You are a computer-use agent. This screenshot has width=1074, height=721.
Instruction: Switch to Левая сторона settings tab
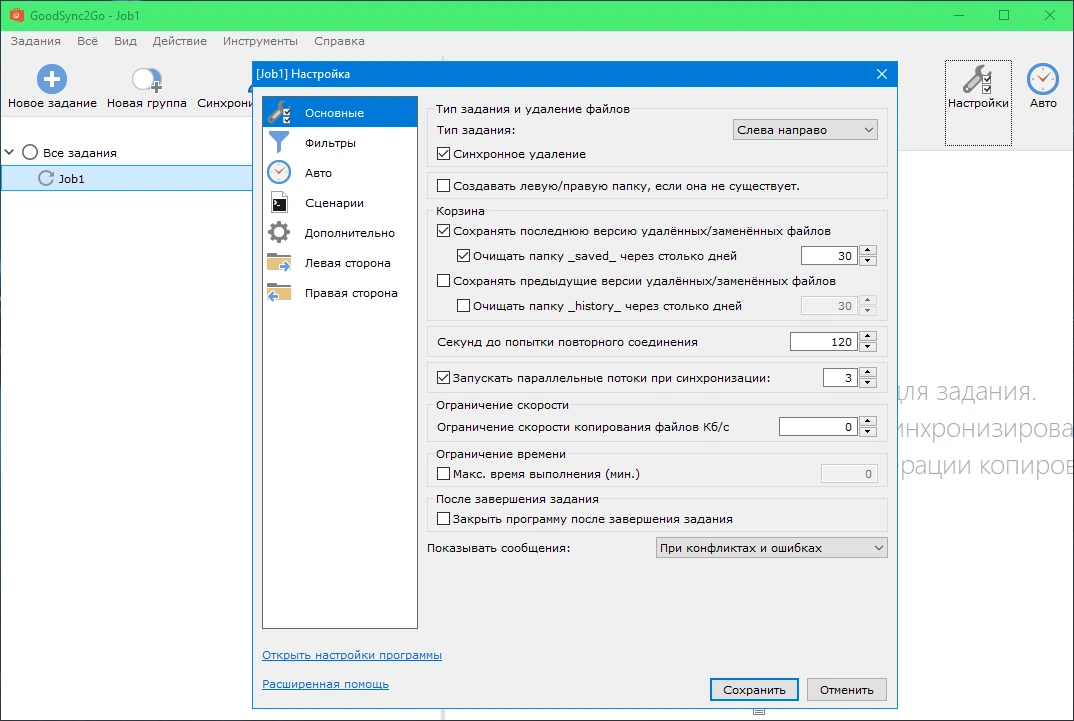[x=340, y=263]
